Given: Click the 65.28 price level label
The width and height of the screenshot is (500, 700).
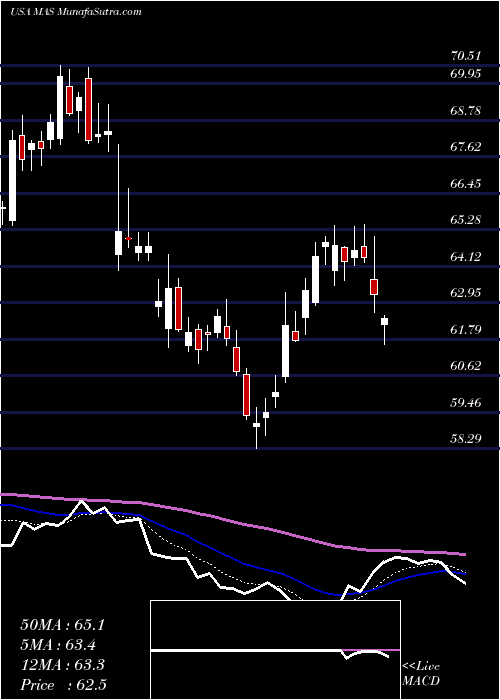Looking at the screenshot, I should point(466,220).
